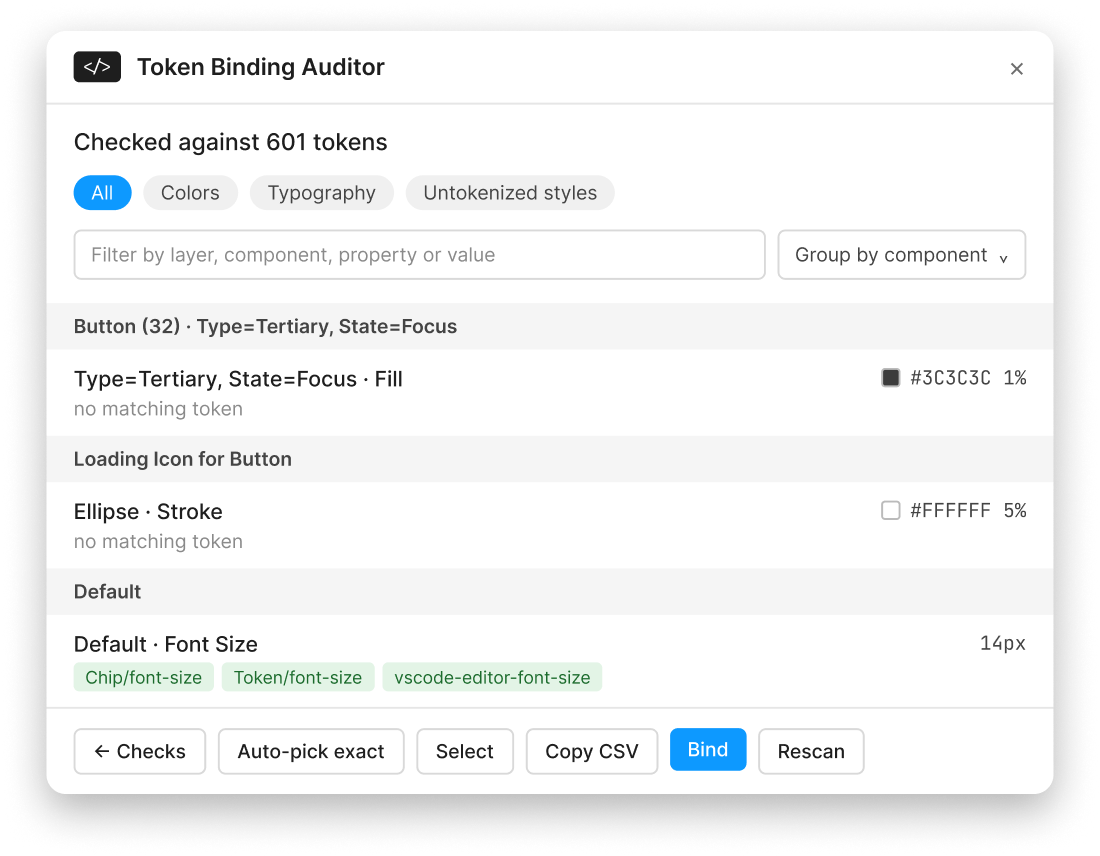Select the Type=Tertiary, State=Focus Fill row
1100x856 pixels.
(x=550, y=393)
